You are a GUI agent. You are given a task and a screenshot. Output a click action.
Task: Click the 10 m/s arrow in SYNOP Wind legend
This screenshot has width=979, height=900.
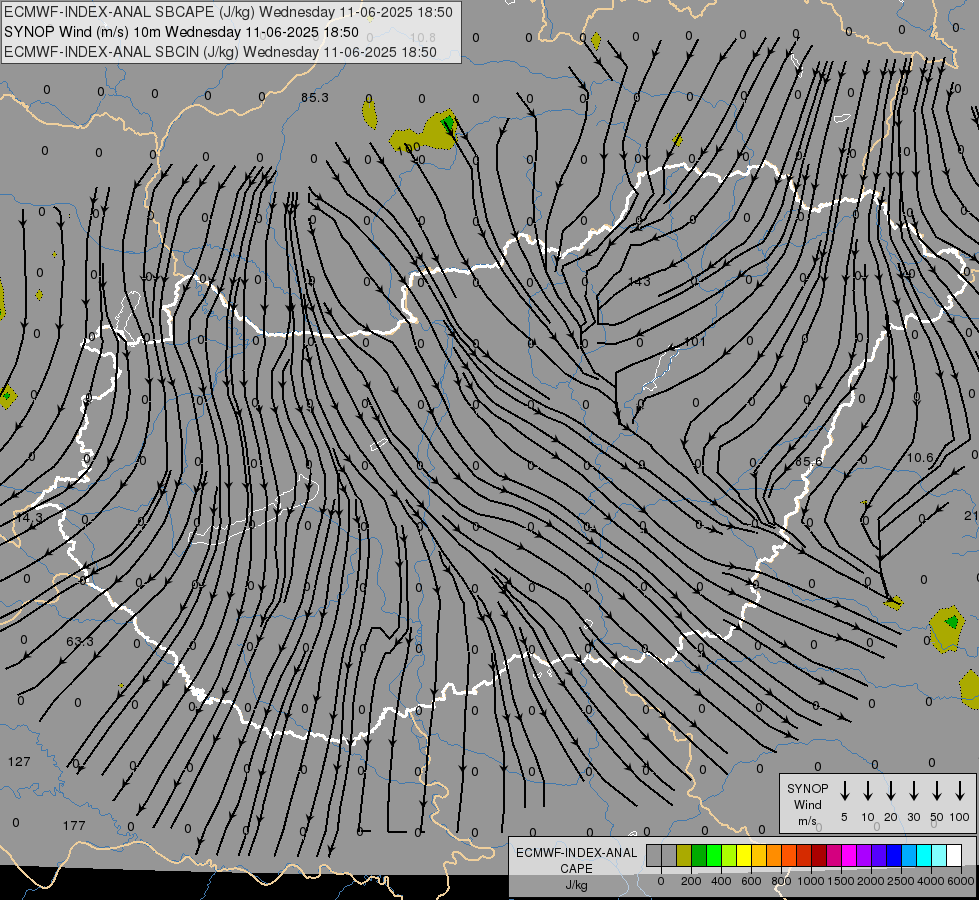point(868,791)
